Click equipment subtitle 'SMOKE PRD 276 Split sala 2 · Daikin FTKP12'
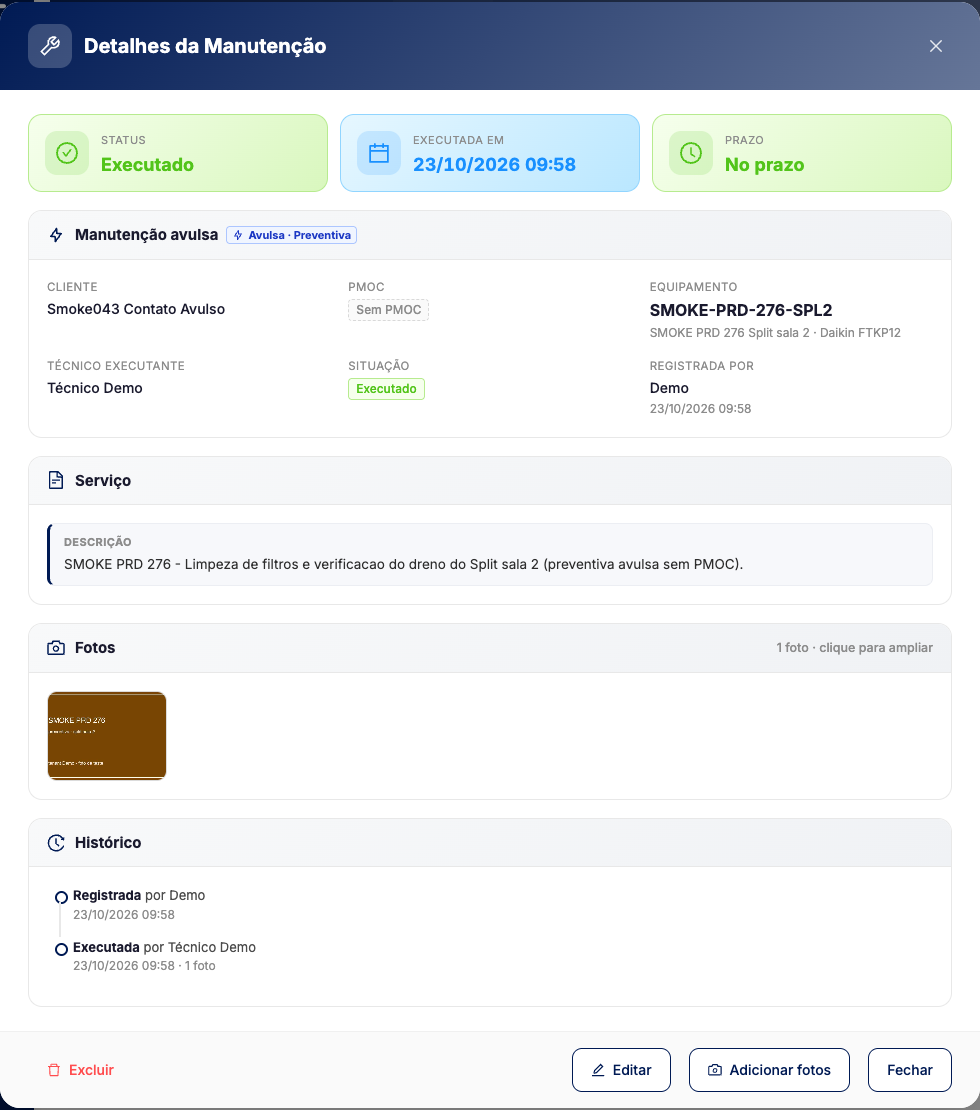The width and height of the screenshot is (980, 1110). click(775, 333)
